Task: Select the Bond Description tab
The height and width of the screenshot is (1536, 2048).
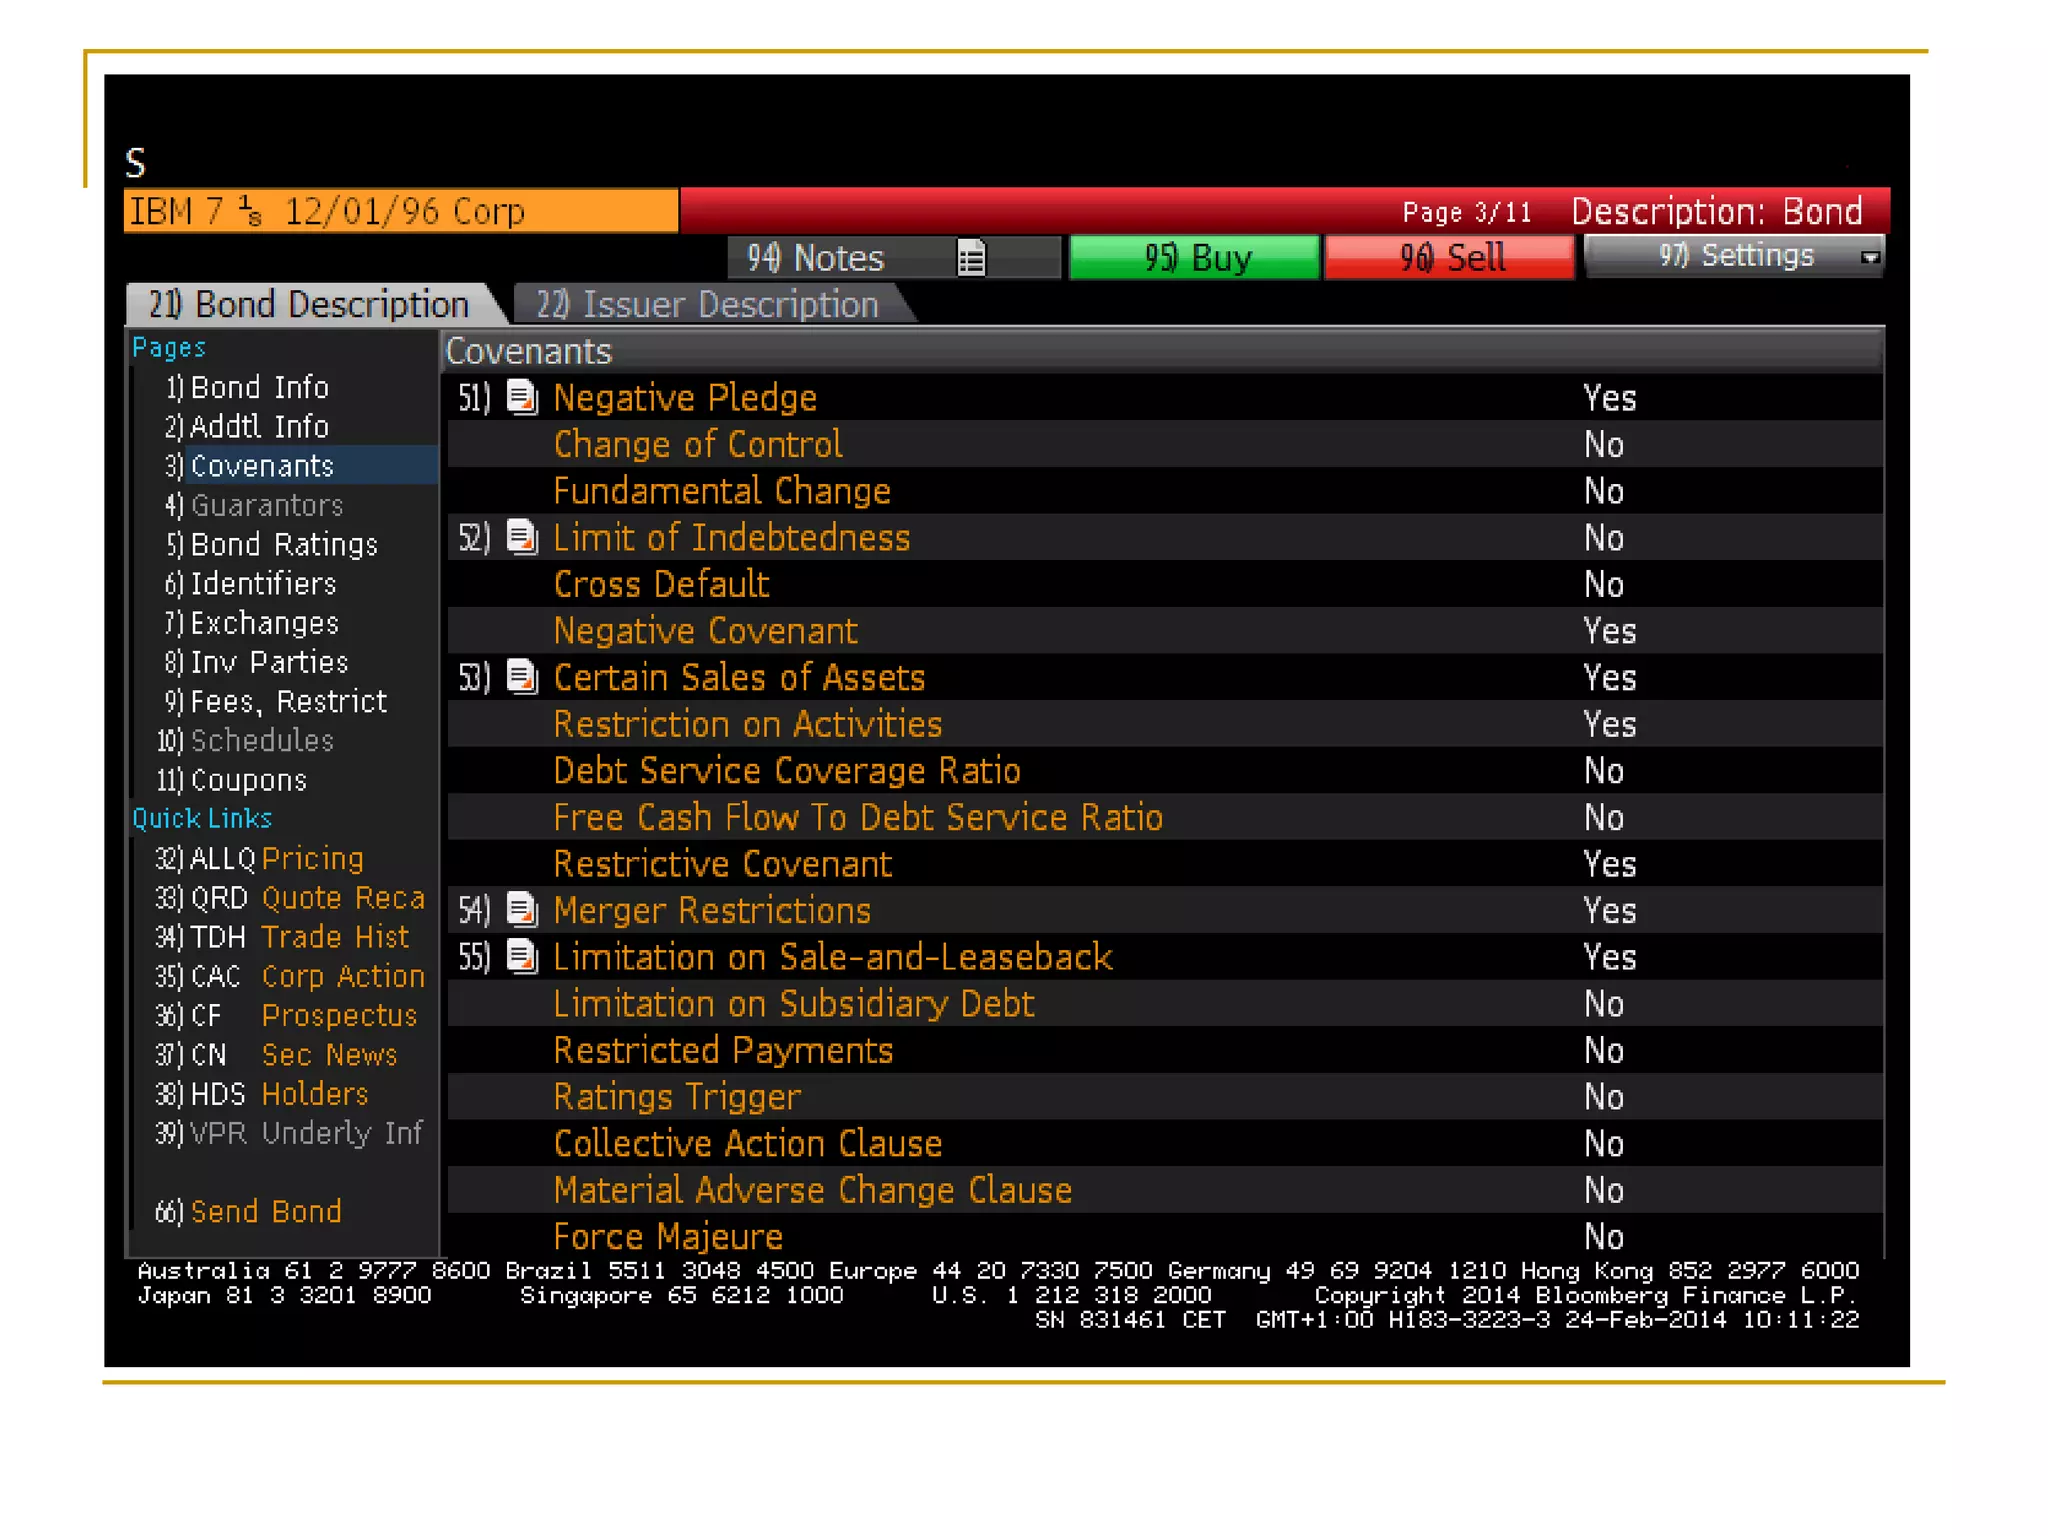Action: (309, 304)
